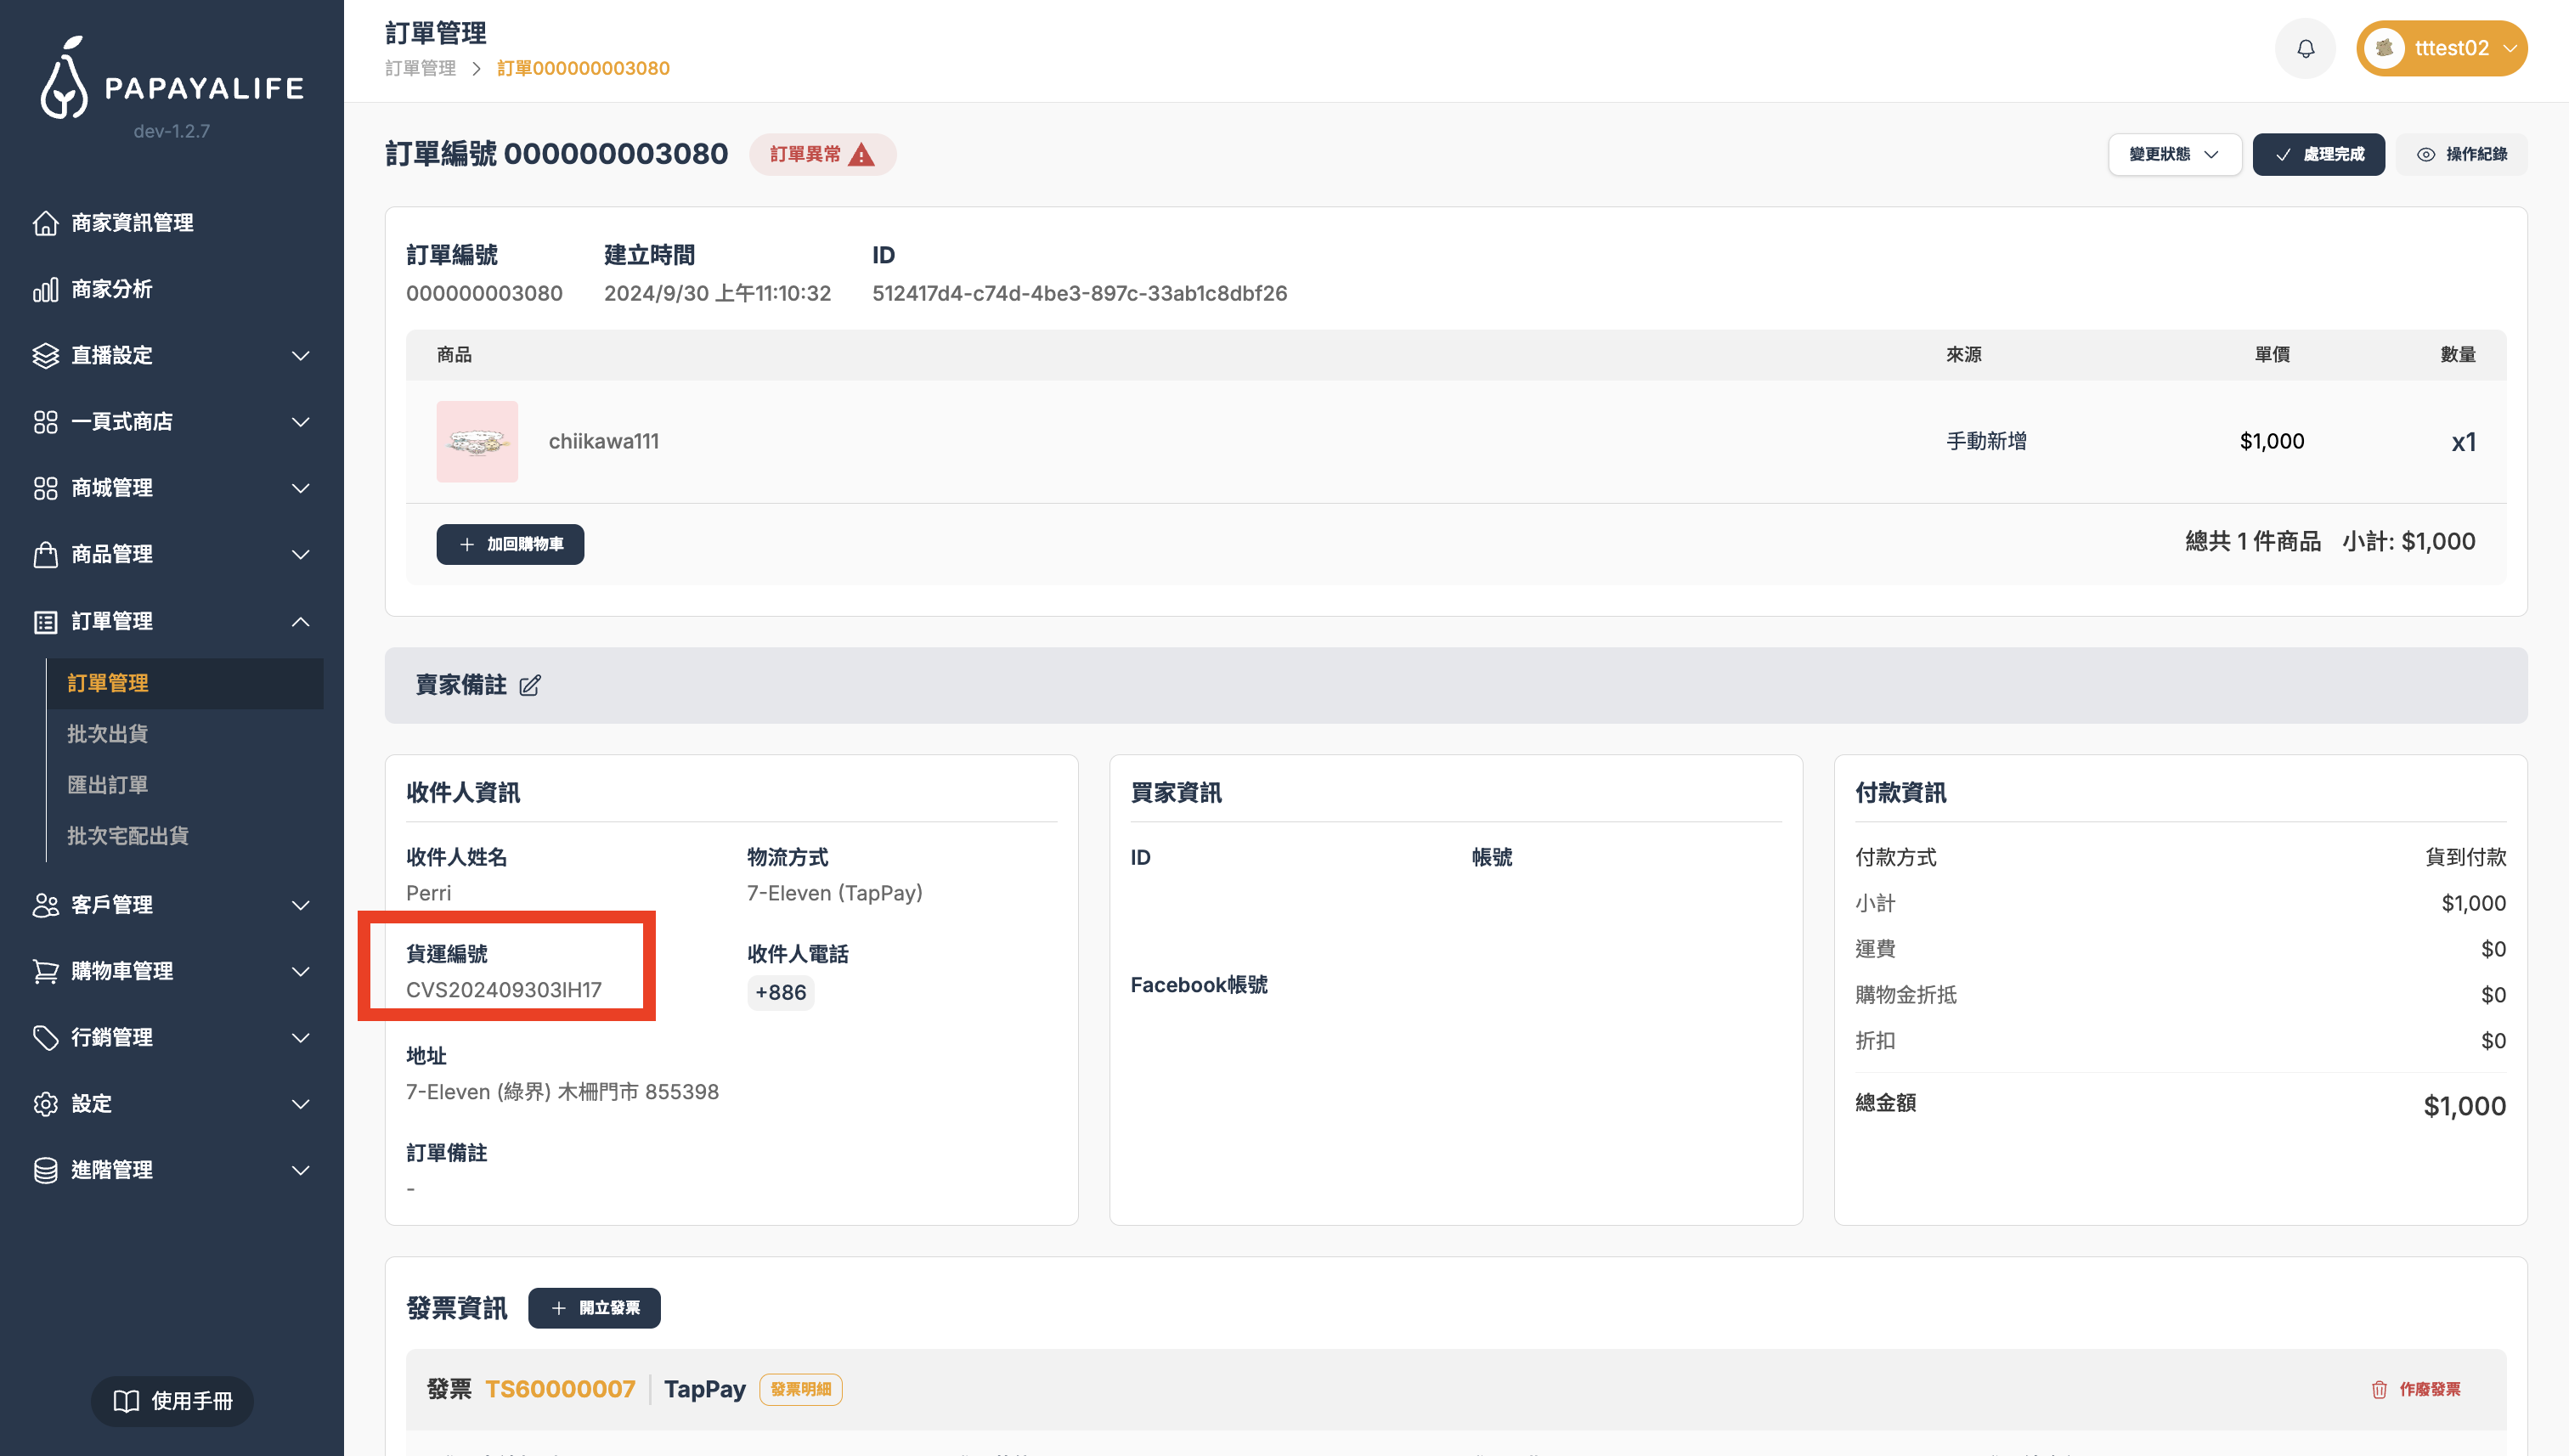This screenshot has width=2569, height=1456.
Task: Click the 商家資訊管理 home icon
Action: (x=45, y=223)
